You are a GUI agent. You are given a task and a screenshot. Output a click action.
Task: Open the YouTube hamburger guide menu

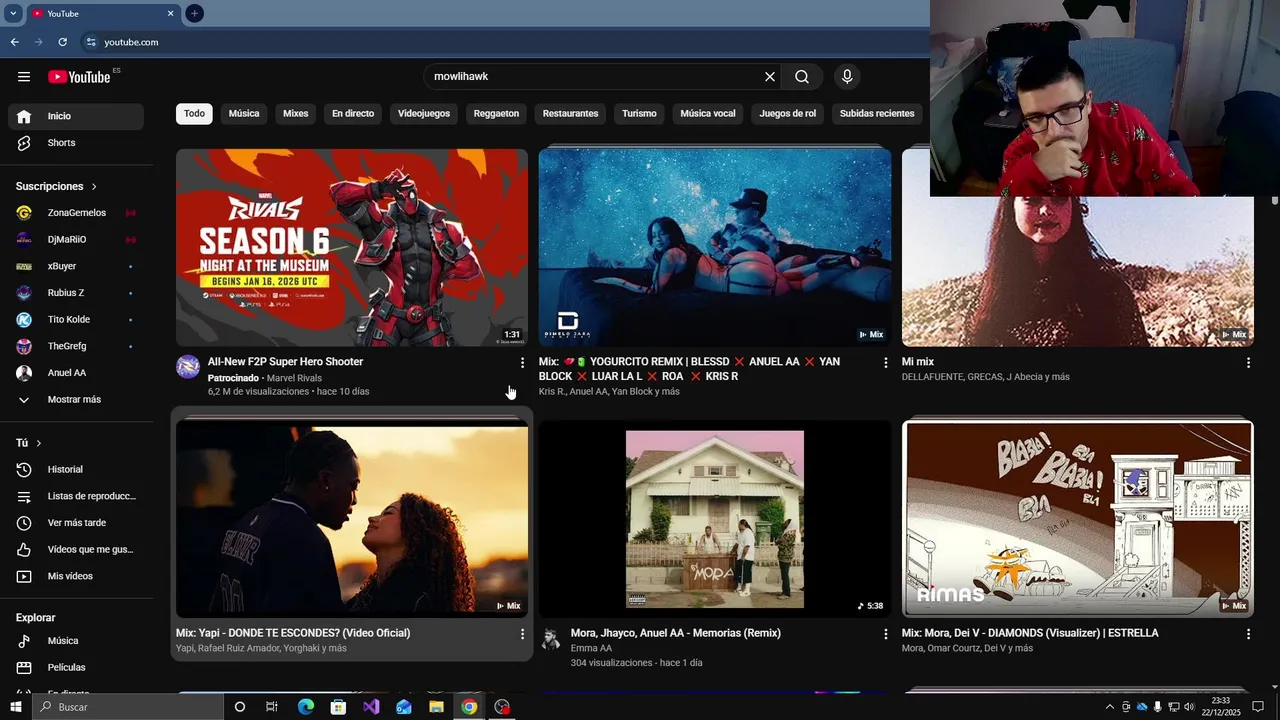(24, 77)
